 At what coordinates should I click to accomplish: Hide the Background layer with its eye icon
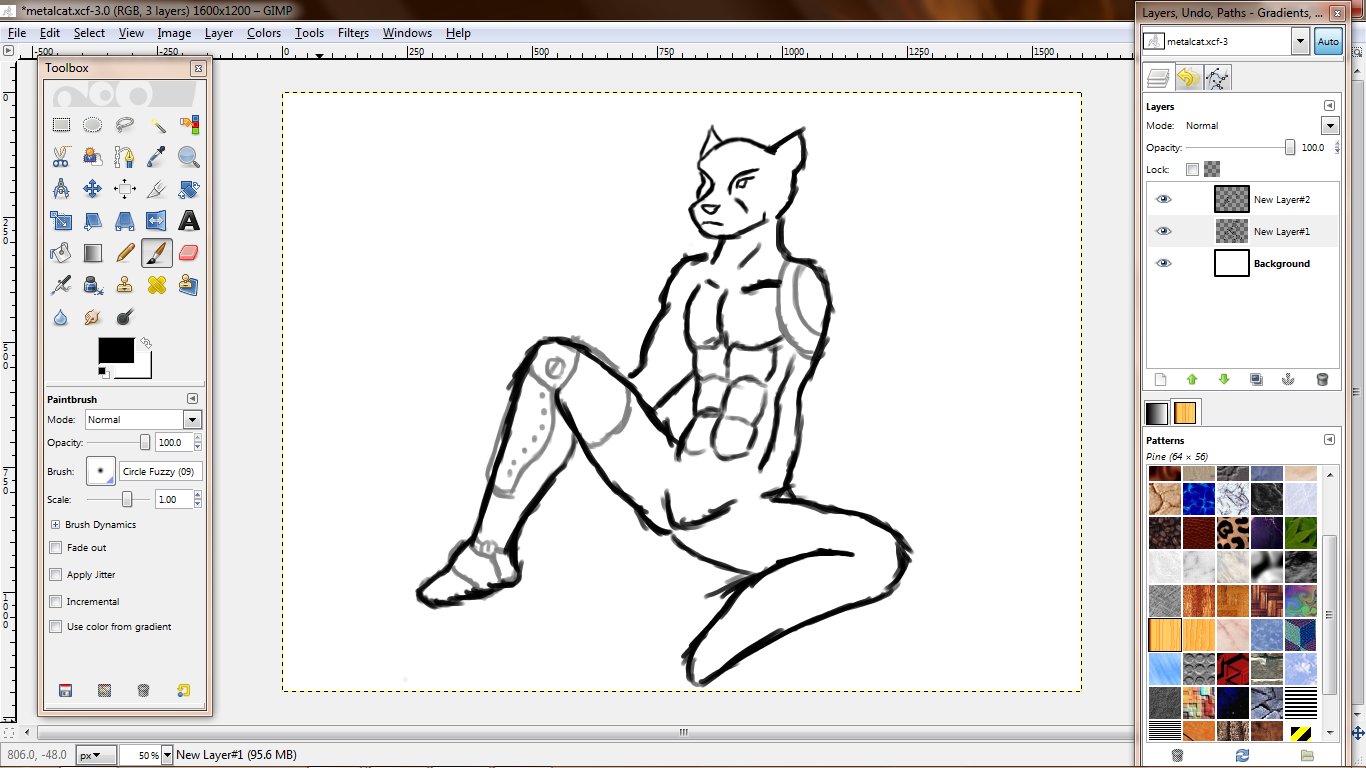tap(1163, 263)
